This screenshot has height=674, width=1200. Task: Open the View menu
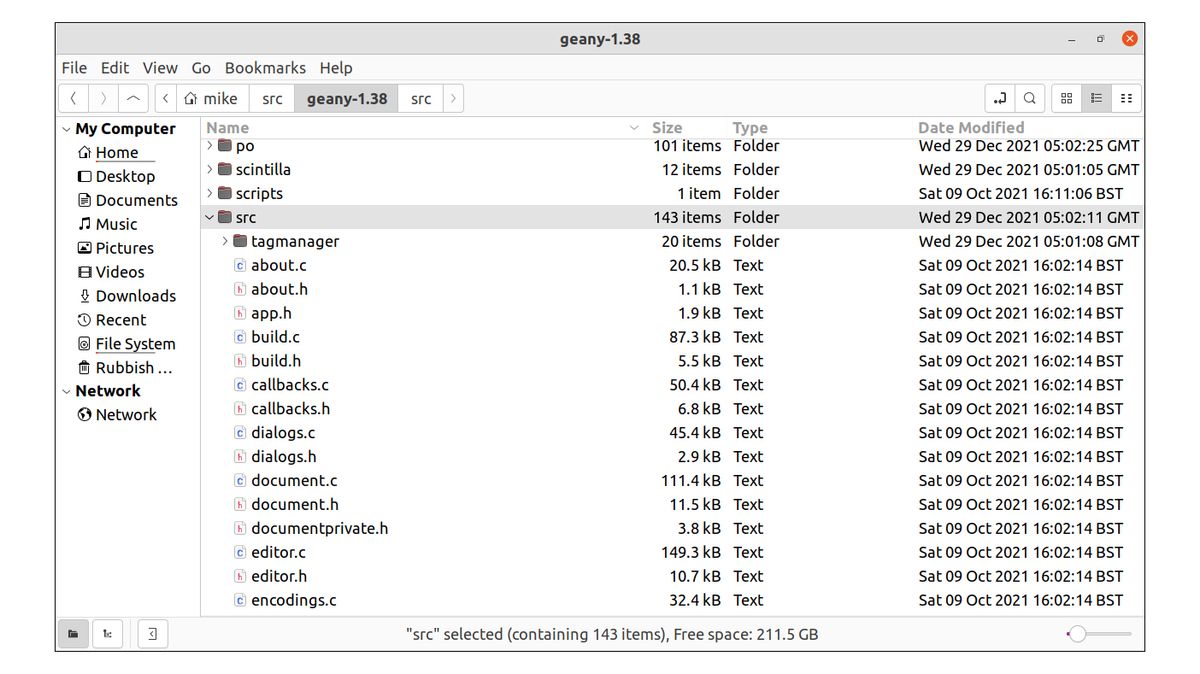coord(160,67)
